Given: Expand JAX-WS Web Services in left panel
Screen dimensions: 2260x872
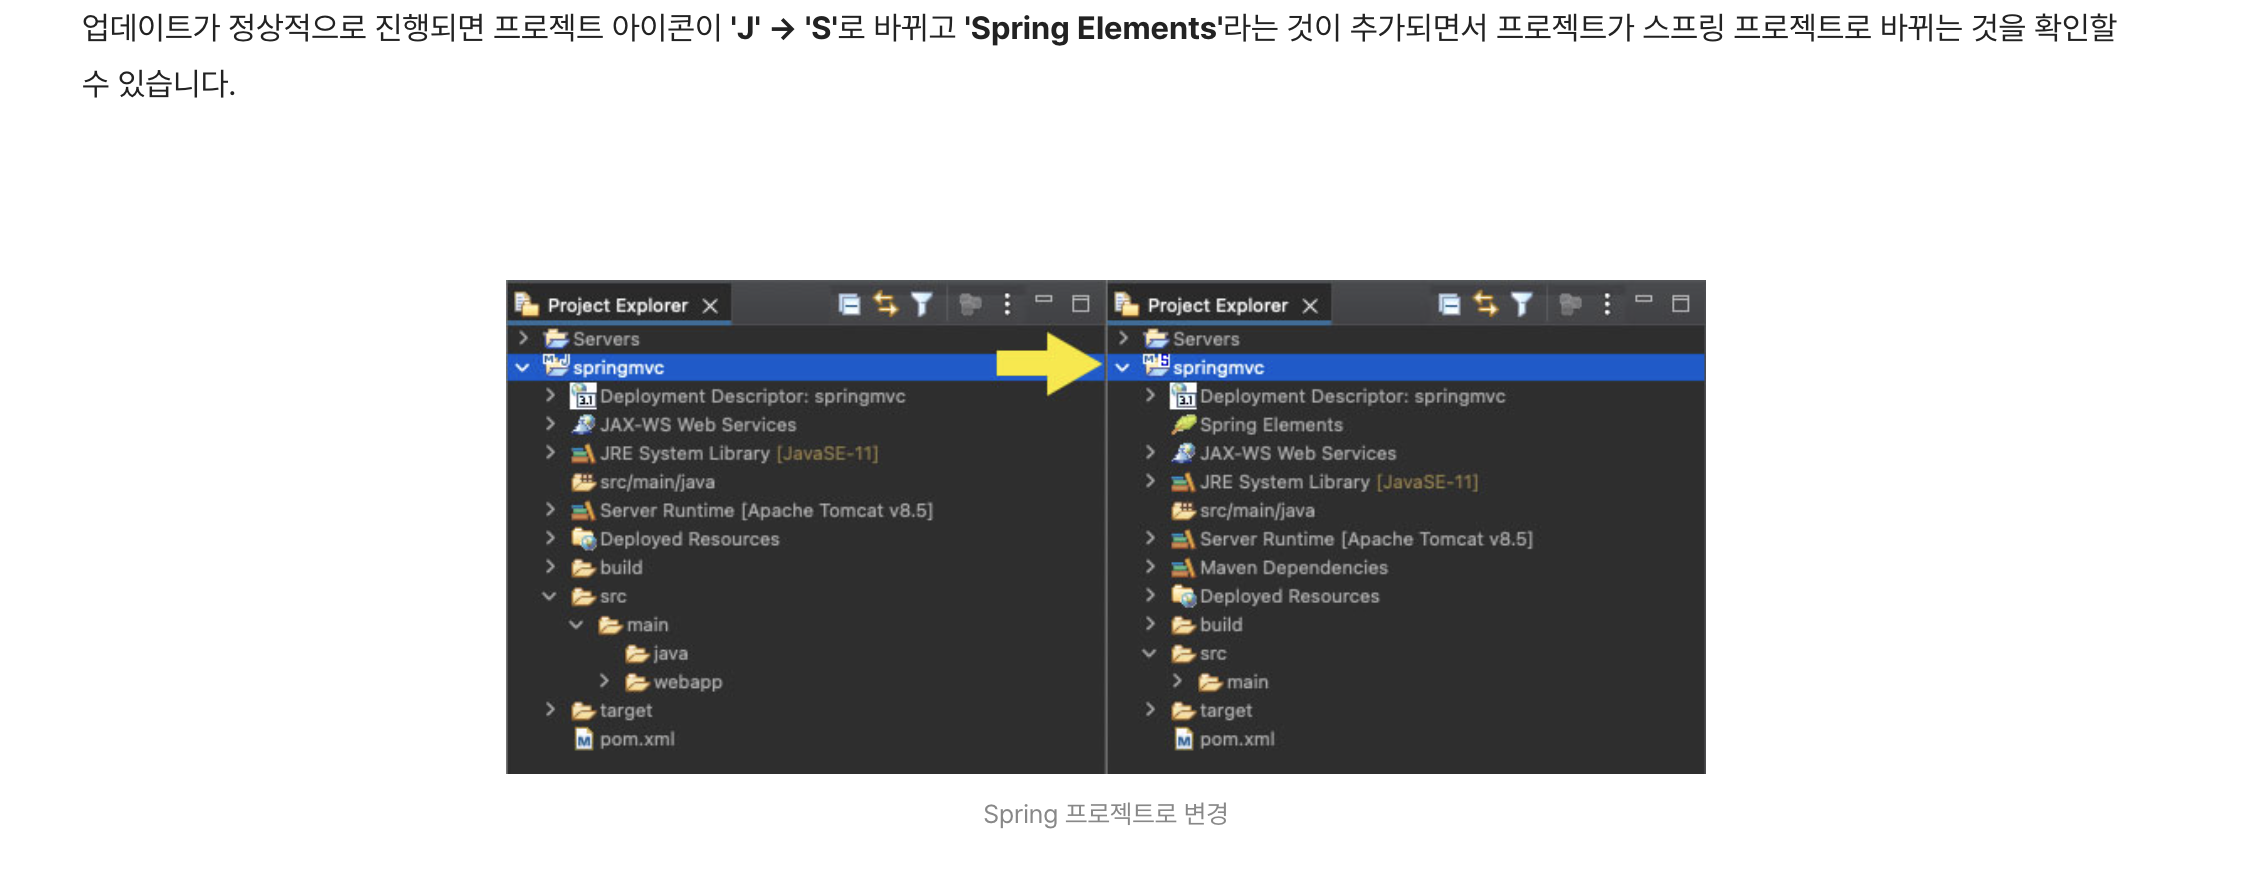Looking at the screenshot, I should [x=550, y=424].
